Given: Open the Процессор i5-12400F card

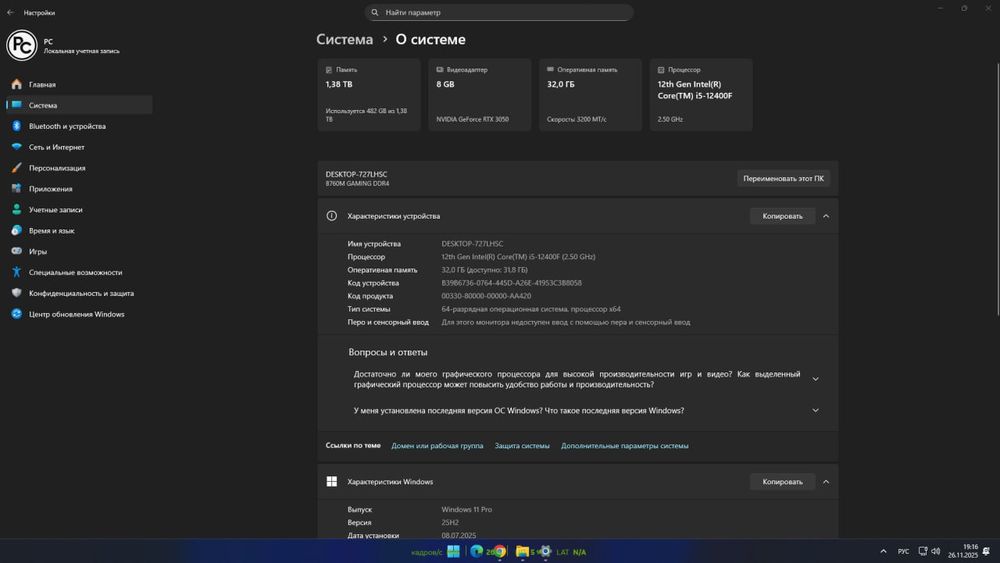Looking at the screenshot, I should coord(701,95).
